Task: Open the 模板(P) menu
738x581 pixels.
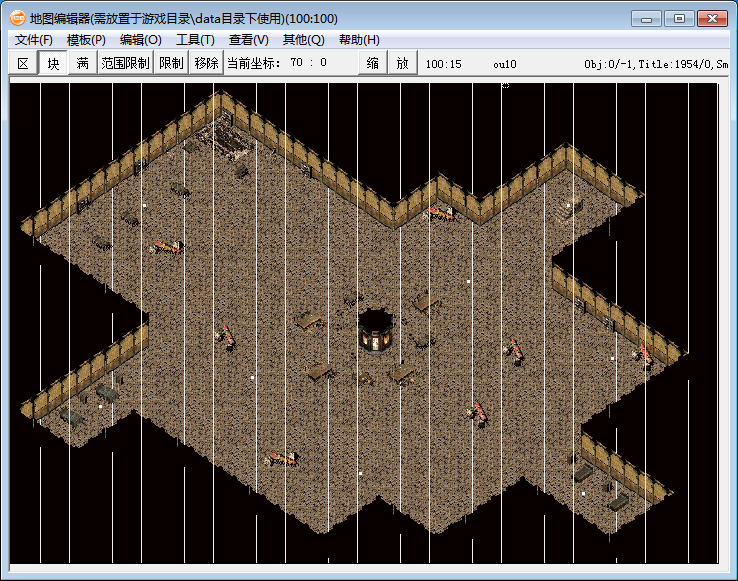Action: point(86,40)
